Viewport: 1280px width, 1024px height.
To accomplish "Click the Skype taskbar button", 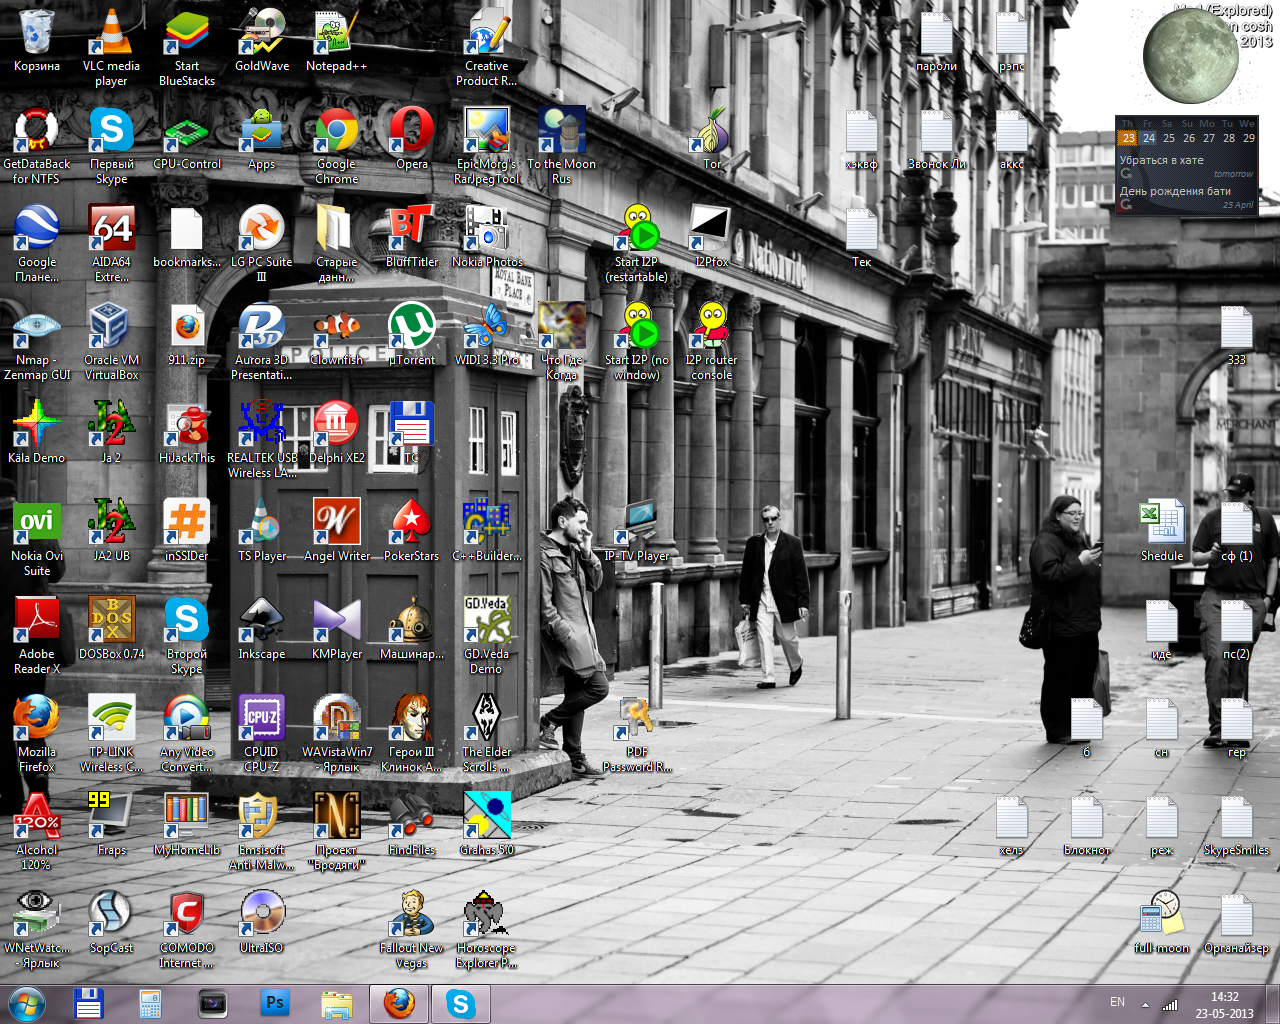I will tap(461, 1003).
